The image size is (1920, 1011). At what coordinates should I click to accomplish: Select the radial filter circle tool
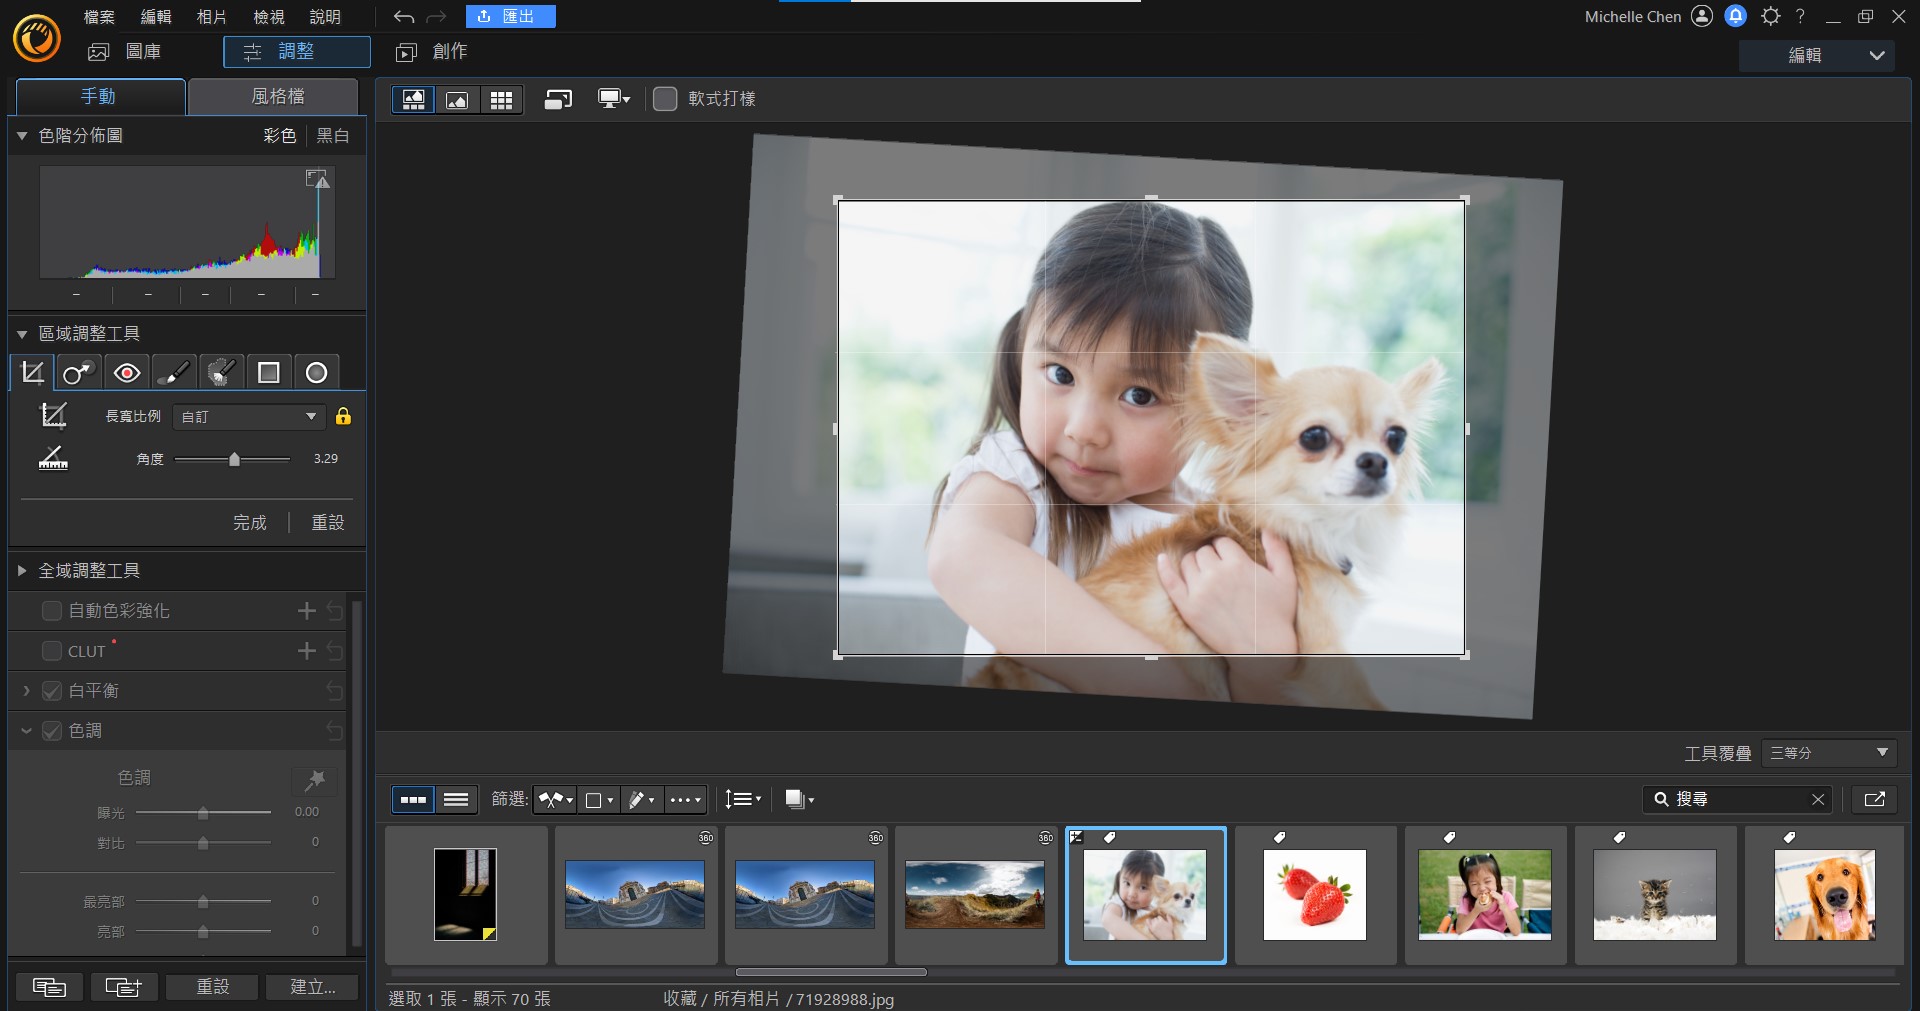coord(316,373)
